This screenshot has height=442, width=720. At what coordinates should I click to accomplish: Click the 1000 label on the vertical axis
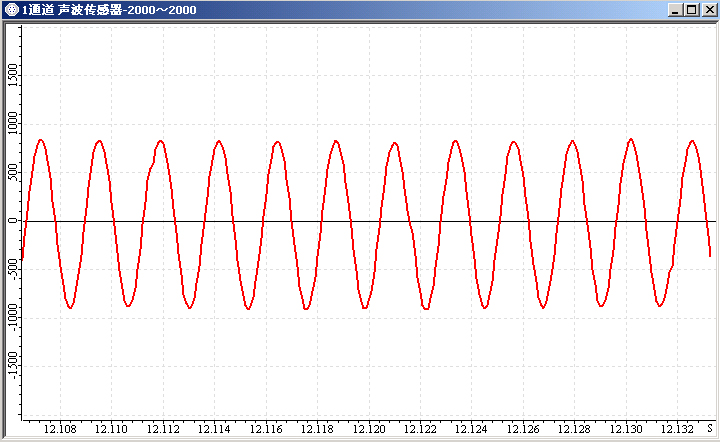(12, 124)
